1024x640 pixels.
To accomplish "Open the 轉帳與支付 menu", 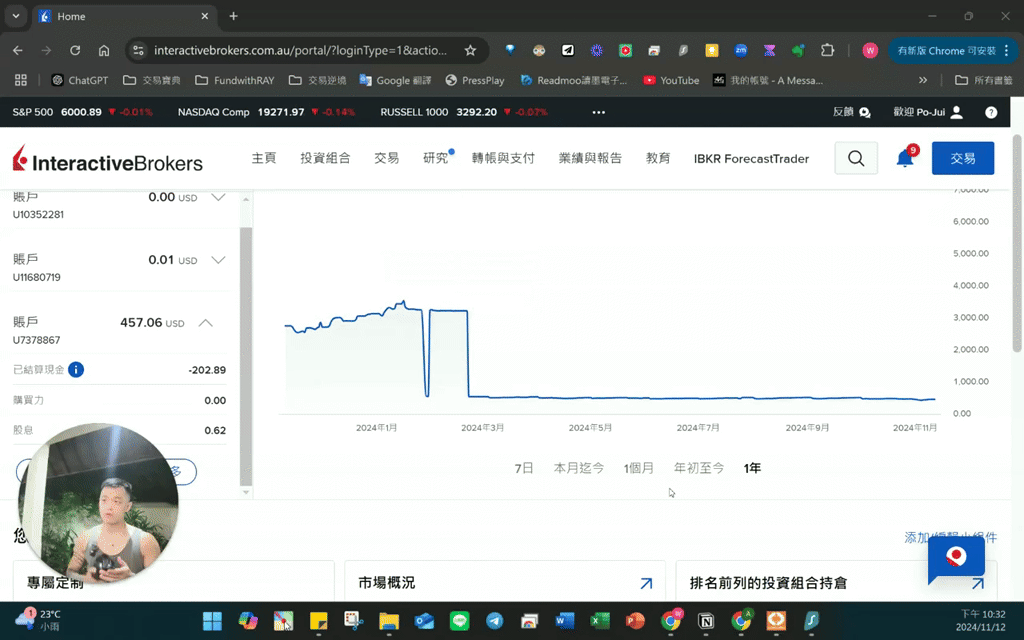I will (503, 158).
